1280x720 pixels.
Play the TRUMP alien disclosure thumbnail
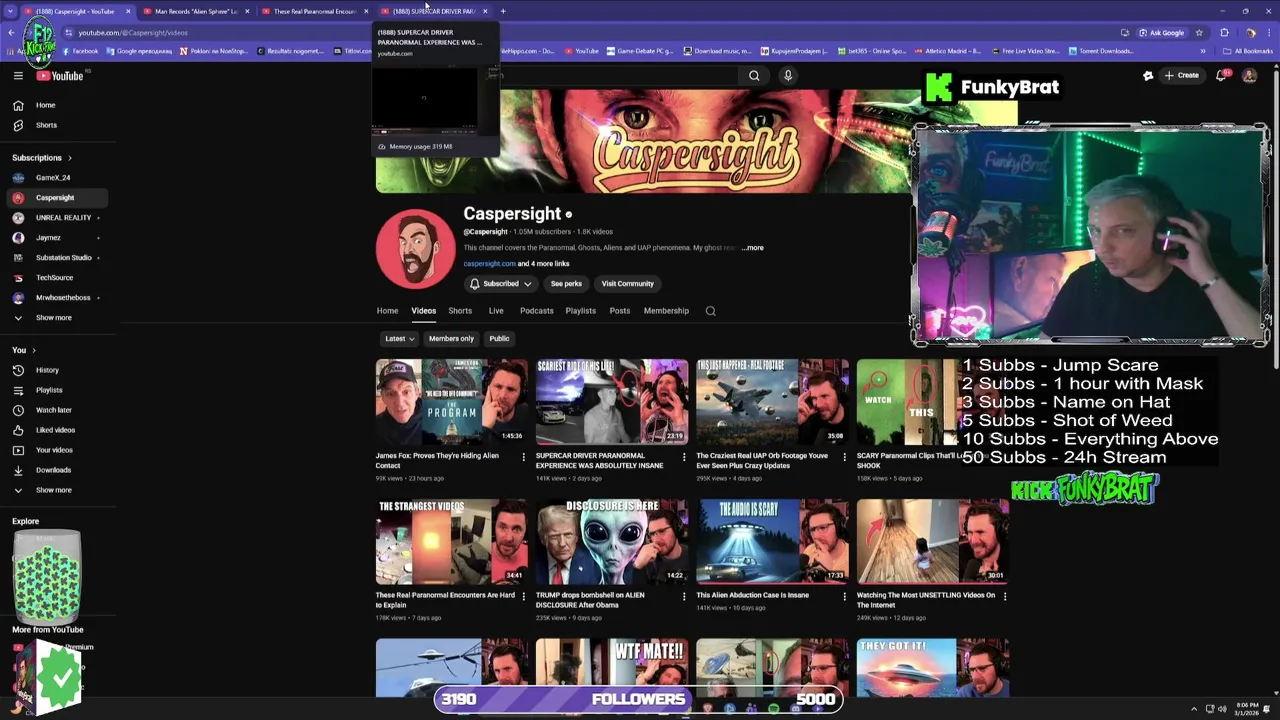(612, 542)
